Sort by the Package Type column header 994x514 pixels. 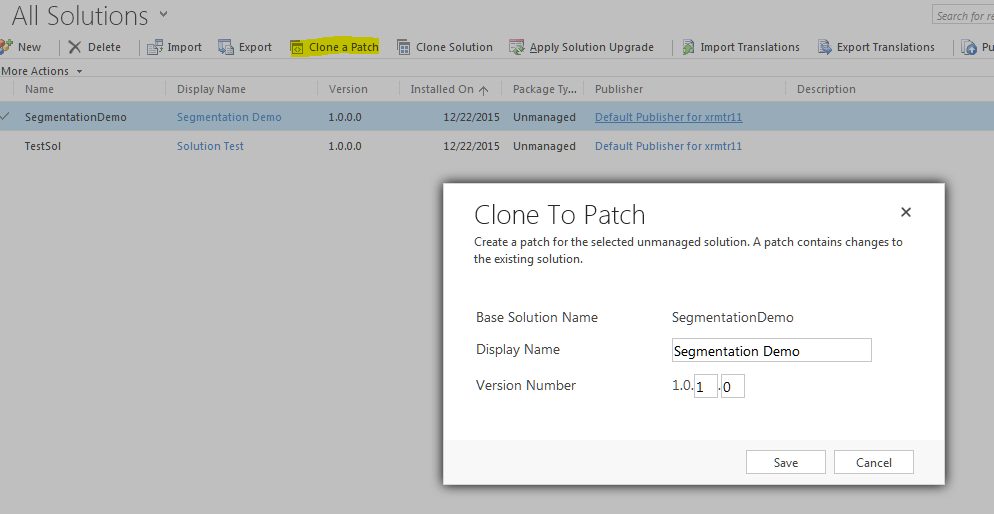[x=543, y=89]
